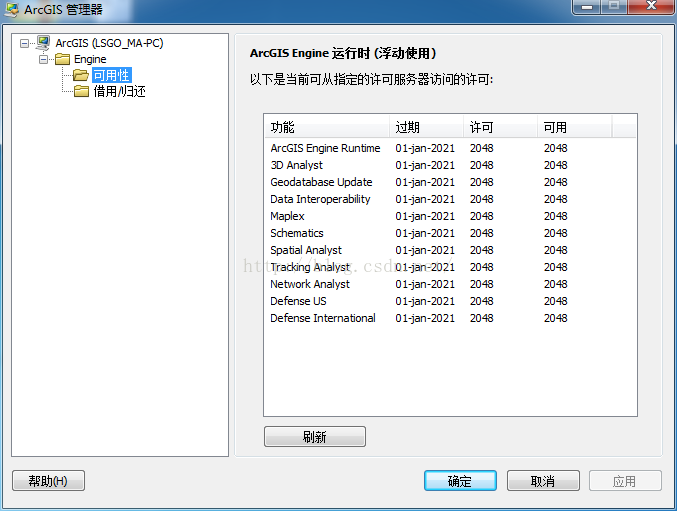The image size is (677, 511).
Task: Collapse the ArcGIS (LSGO_MA-PC) tree node
Action: click(x=25, y=43)
